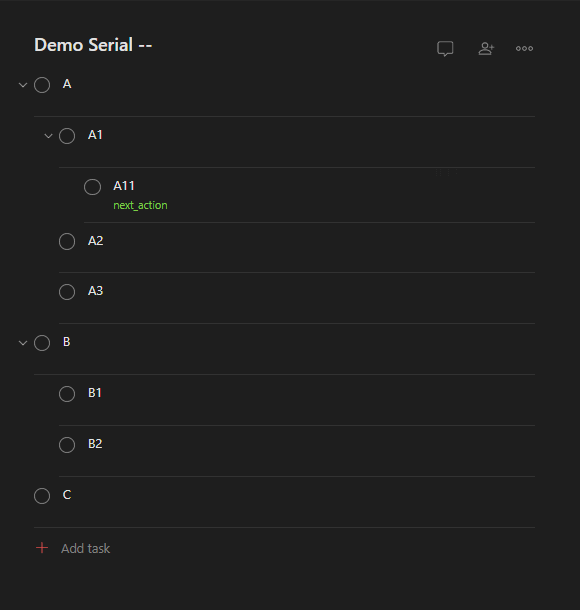
Task: Click the red plus Add task icon
Action: coord(42,548)
